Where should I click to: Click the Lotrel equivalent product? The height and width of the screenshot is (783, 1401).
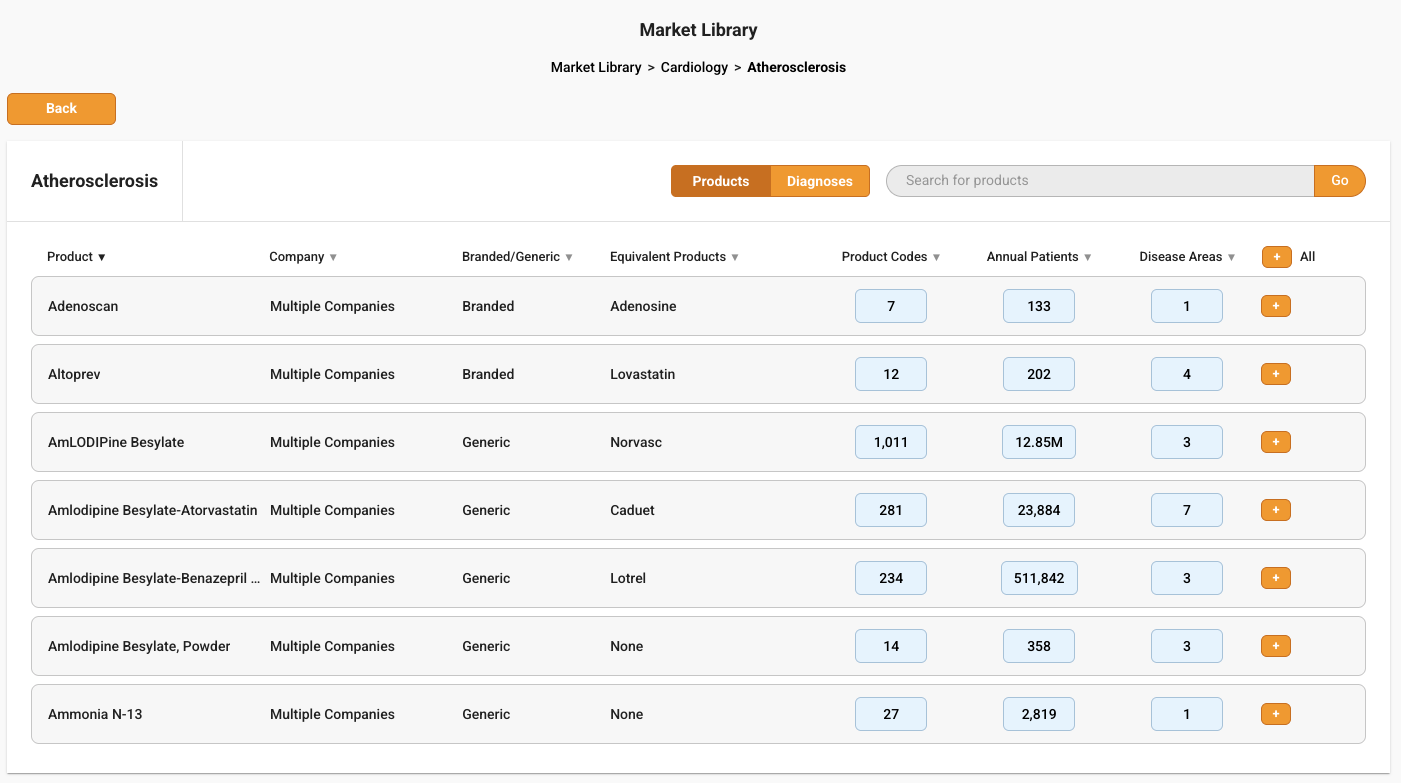628,579
